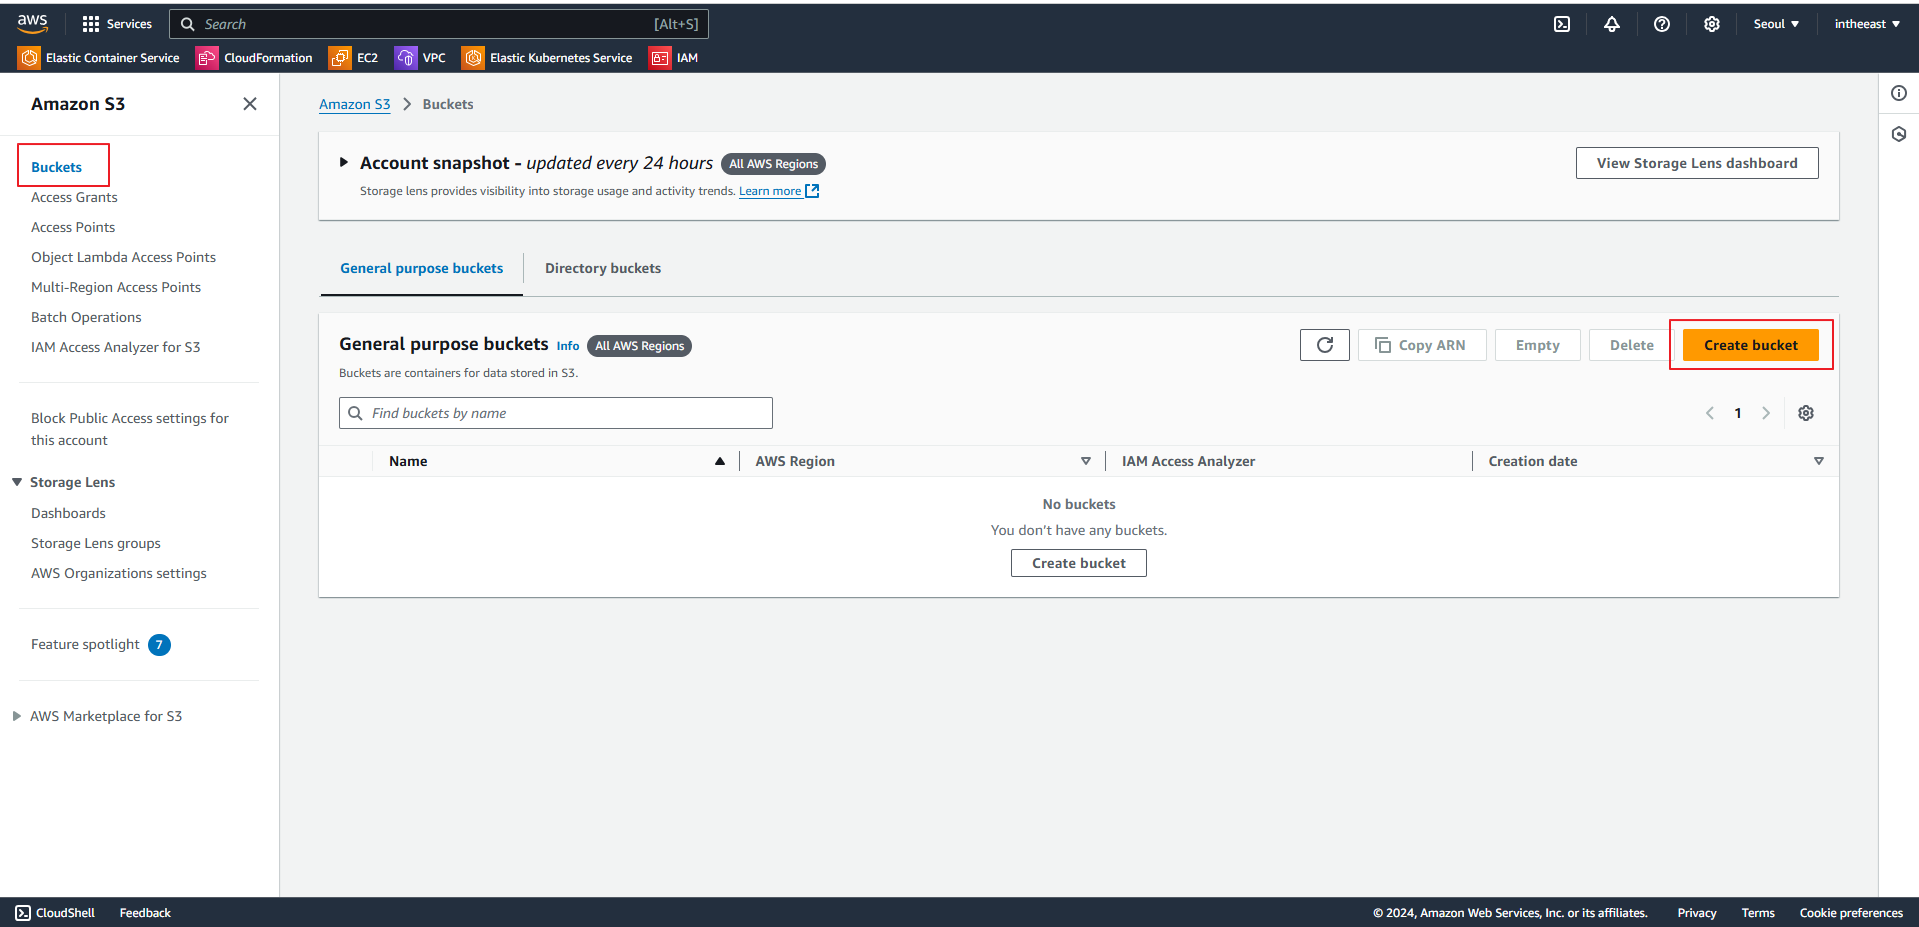Open the IAM shortcut

point(674,58)
